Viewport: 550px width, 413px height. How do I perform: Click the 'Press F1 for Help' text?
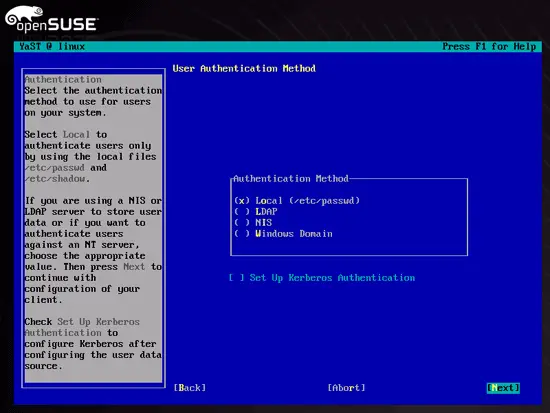(x=489, y=47)
